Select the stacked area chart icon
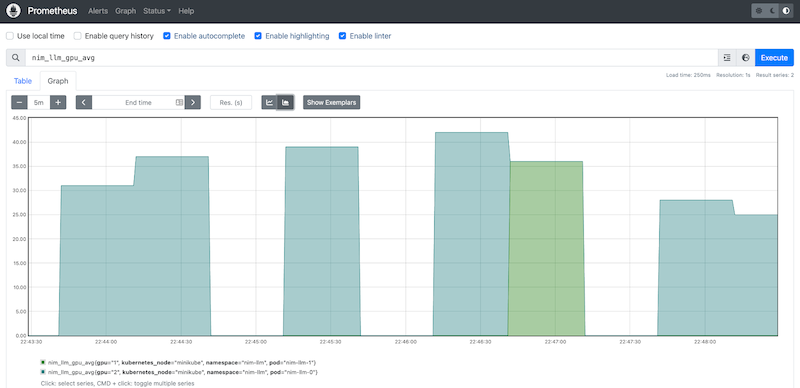The height and width of the screenshot is (388, 800). pos(285,102)
